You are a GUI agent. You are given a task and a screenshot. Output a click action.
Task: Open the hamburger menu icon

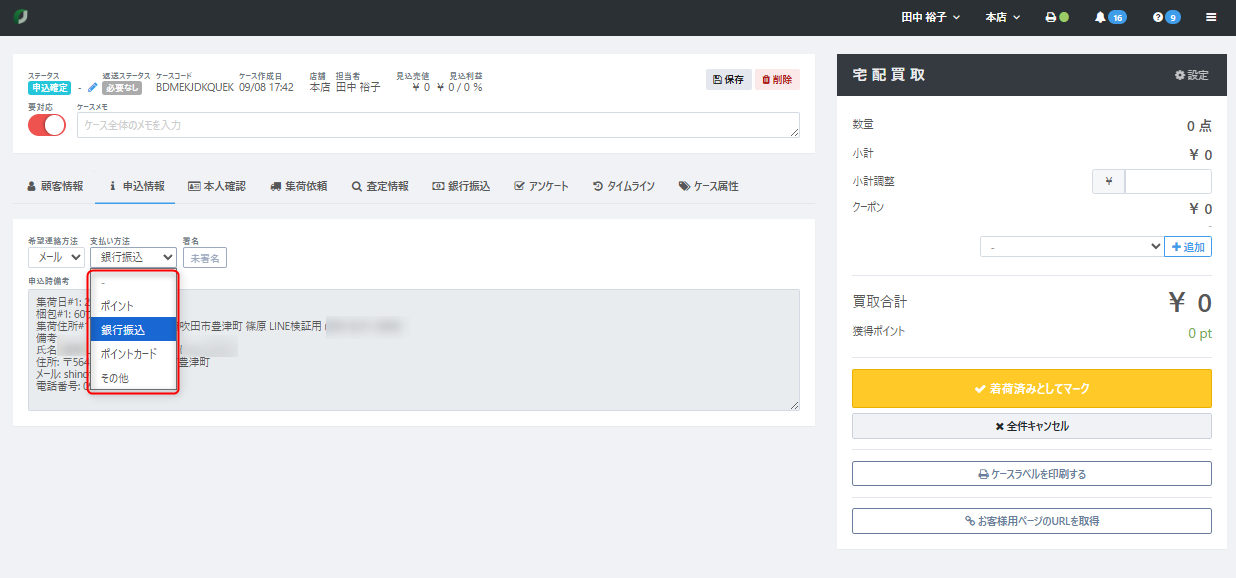(1211, 17)
